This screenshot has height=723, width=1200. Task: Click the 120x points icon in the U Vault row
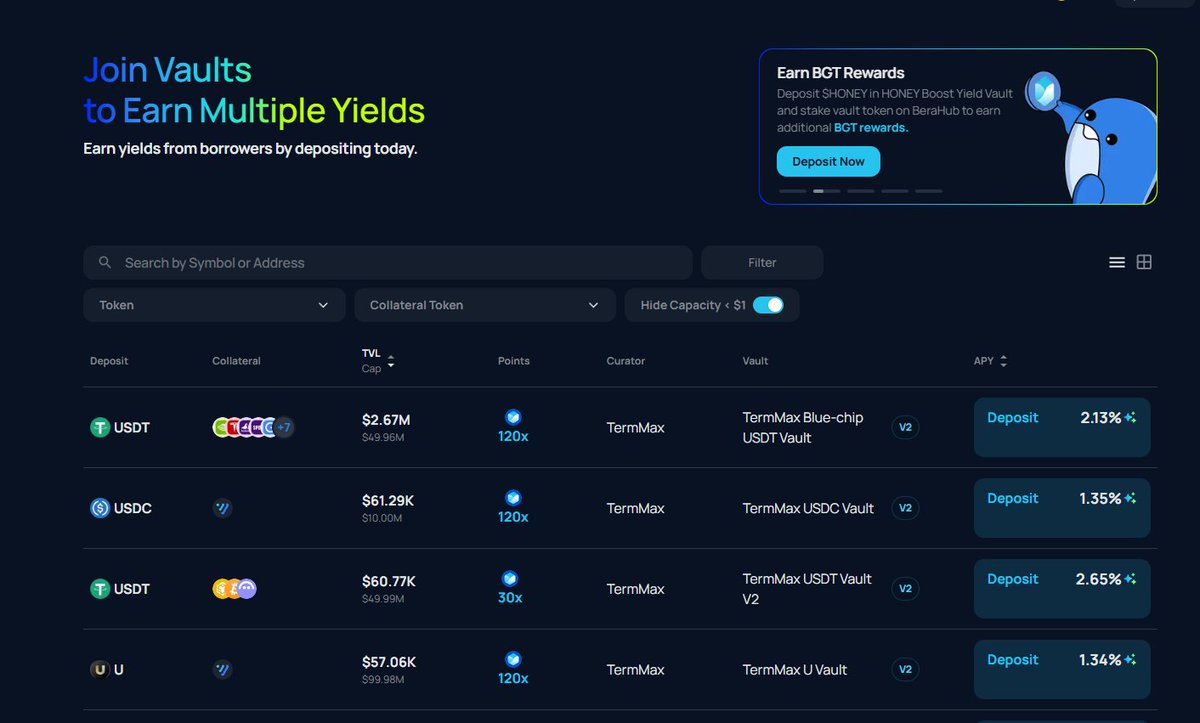click(x=513, y=659)
